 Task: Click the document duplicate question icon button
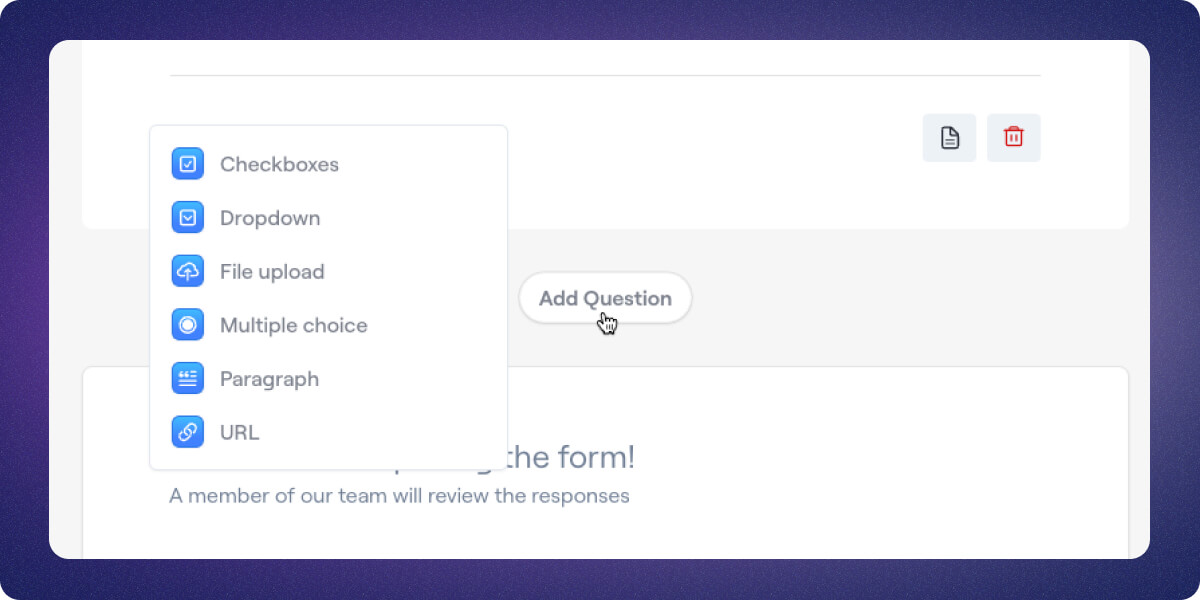click(x=949, y=138)
